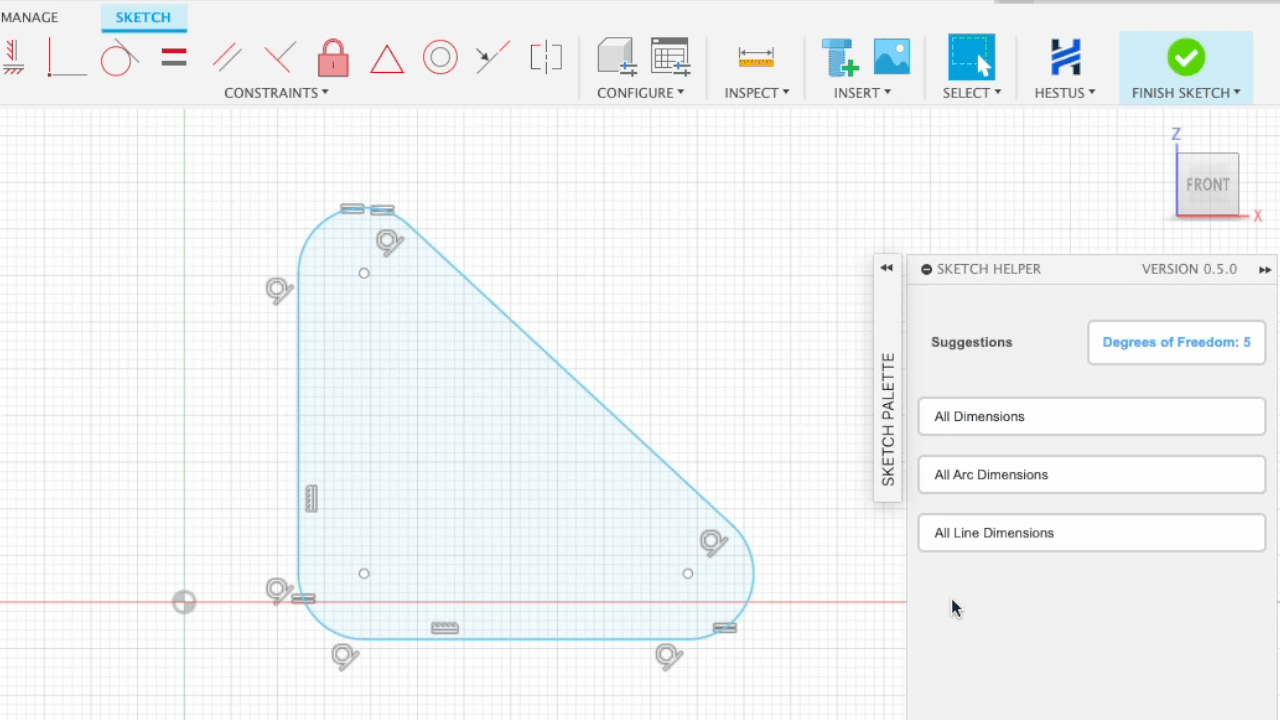Collapse Sketch Palette using double-left arrows
Viewport: 1280px width, 720px height.
pos(886,268)
